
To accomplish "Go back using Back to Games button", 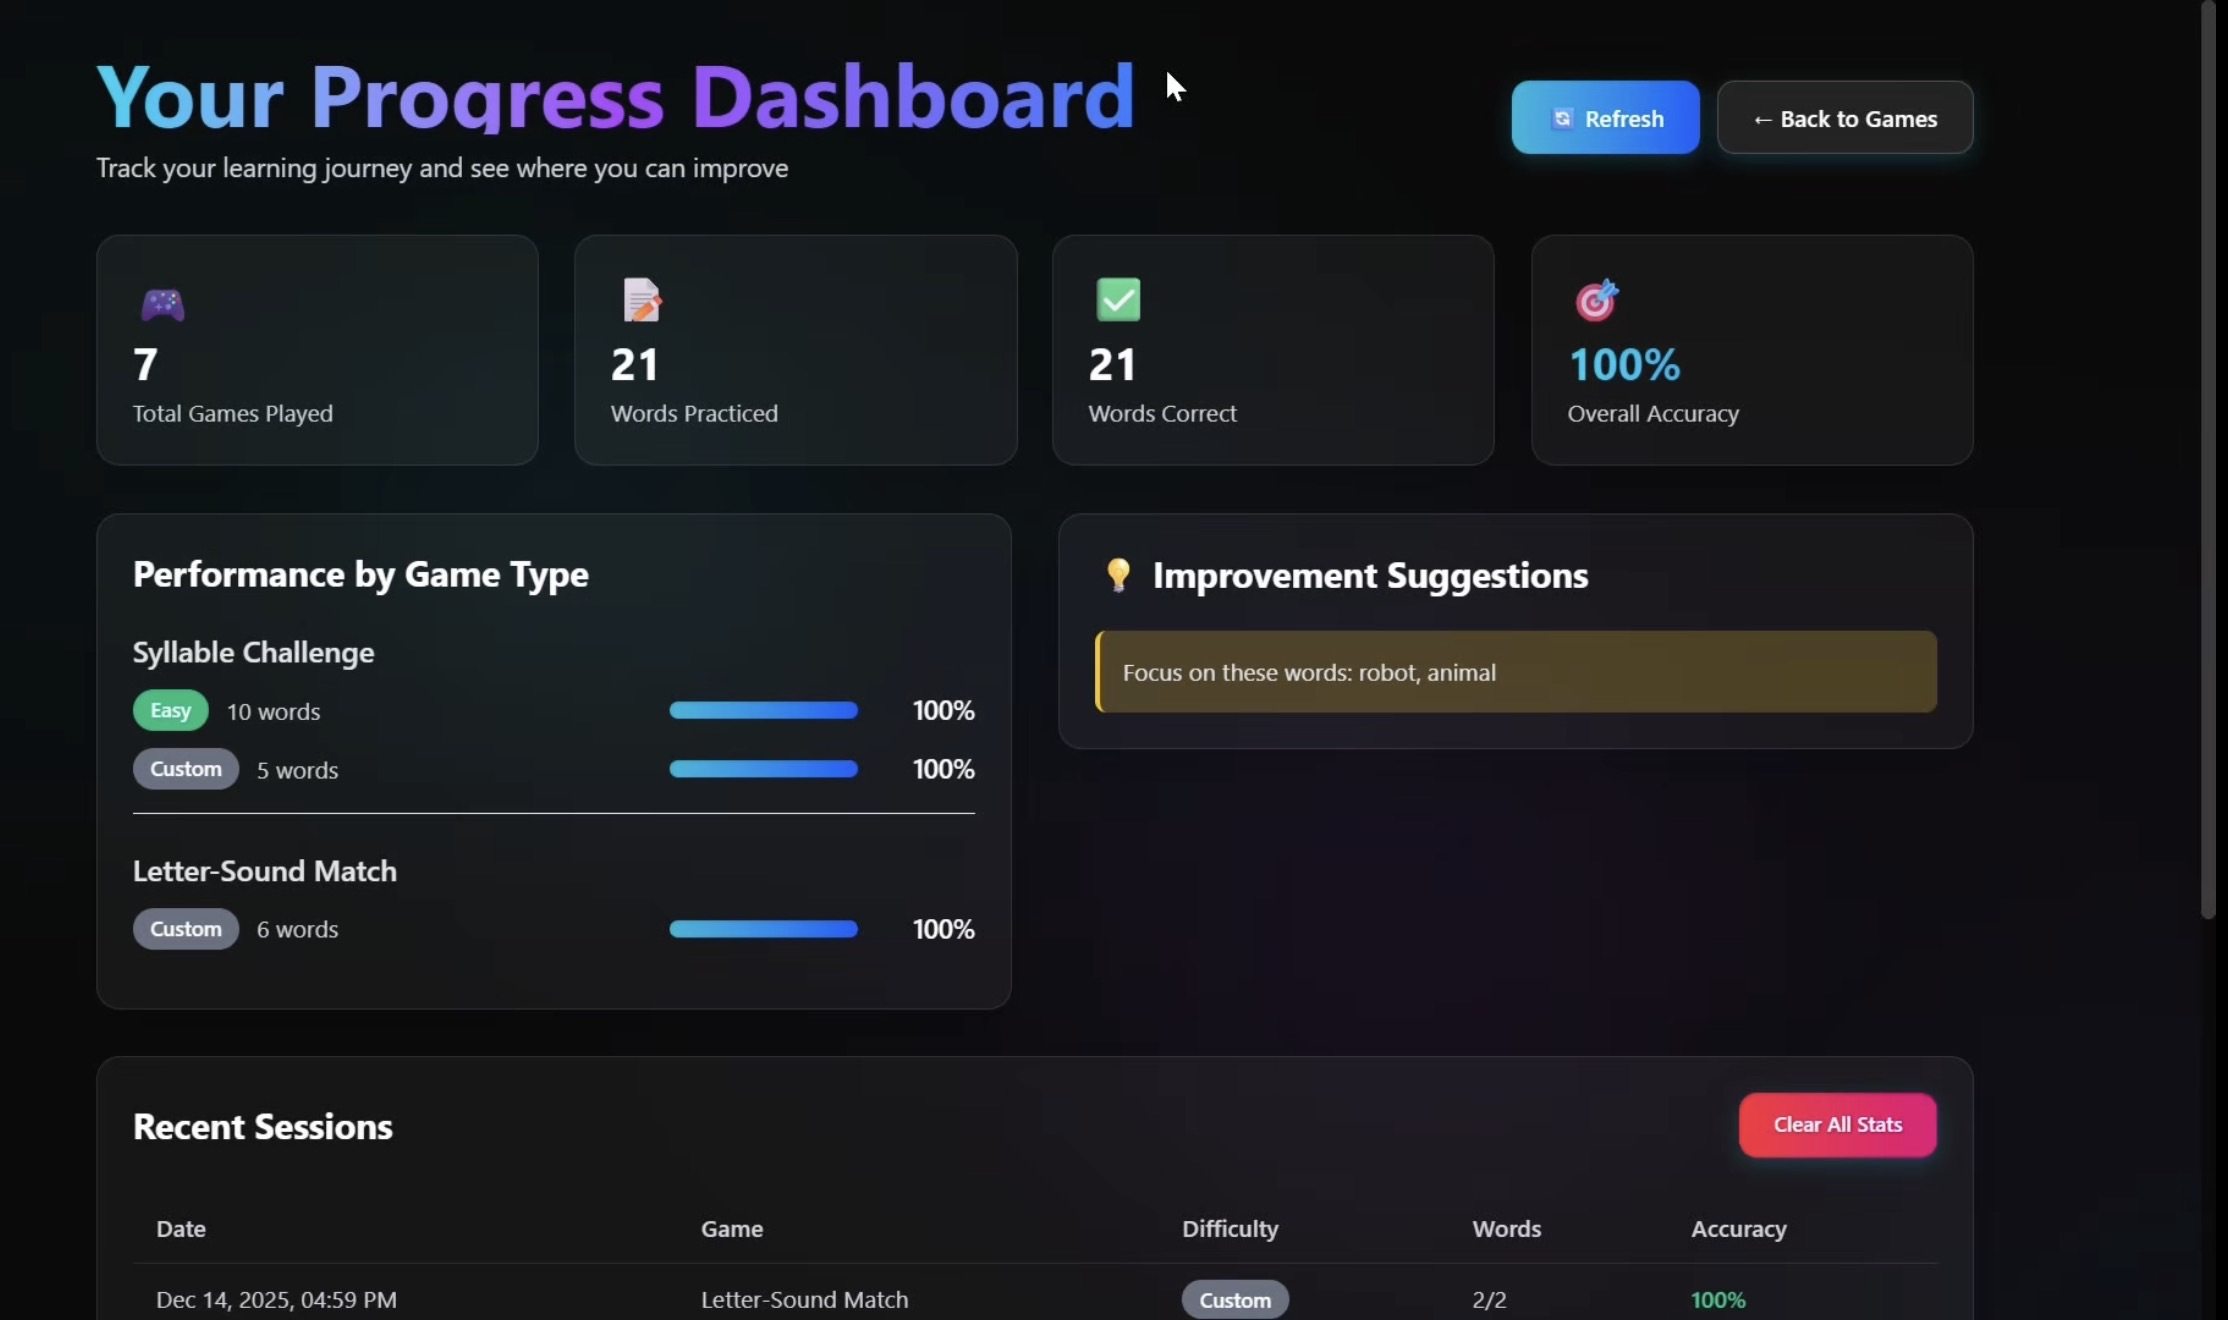I will click(1844, 118).
